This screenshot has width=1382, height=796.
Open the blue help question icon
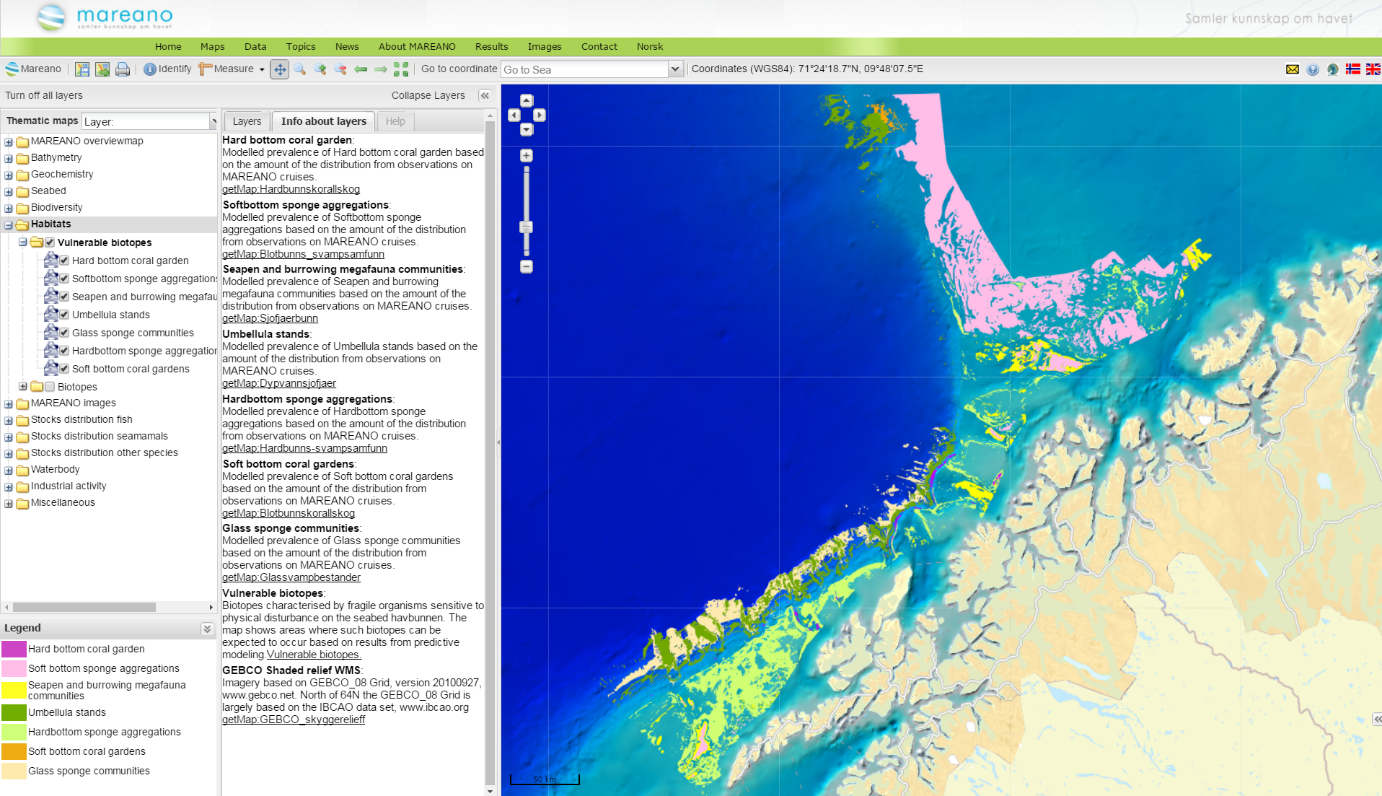[x=1313, y=69]
